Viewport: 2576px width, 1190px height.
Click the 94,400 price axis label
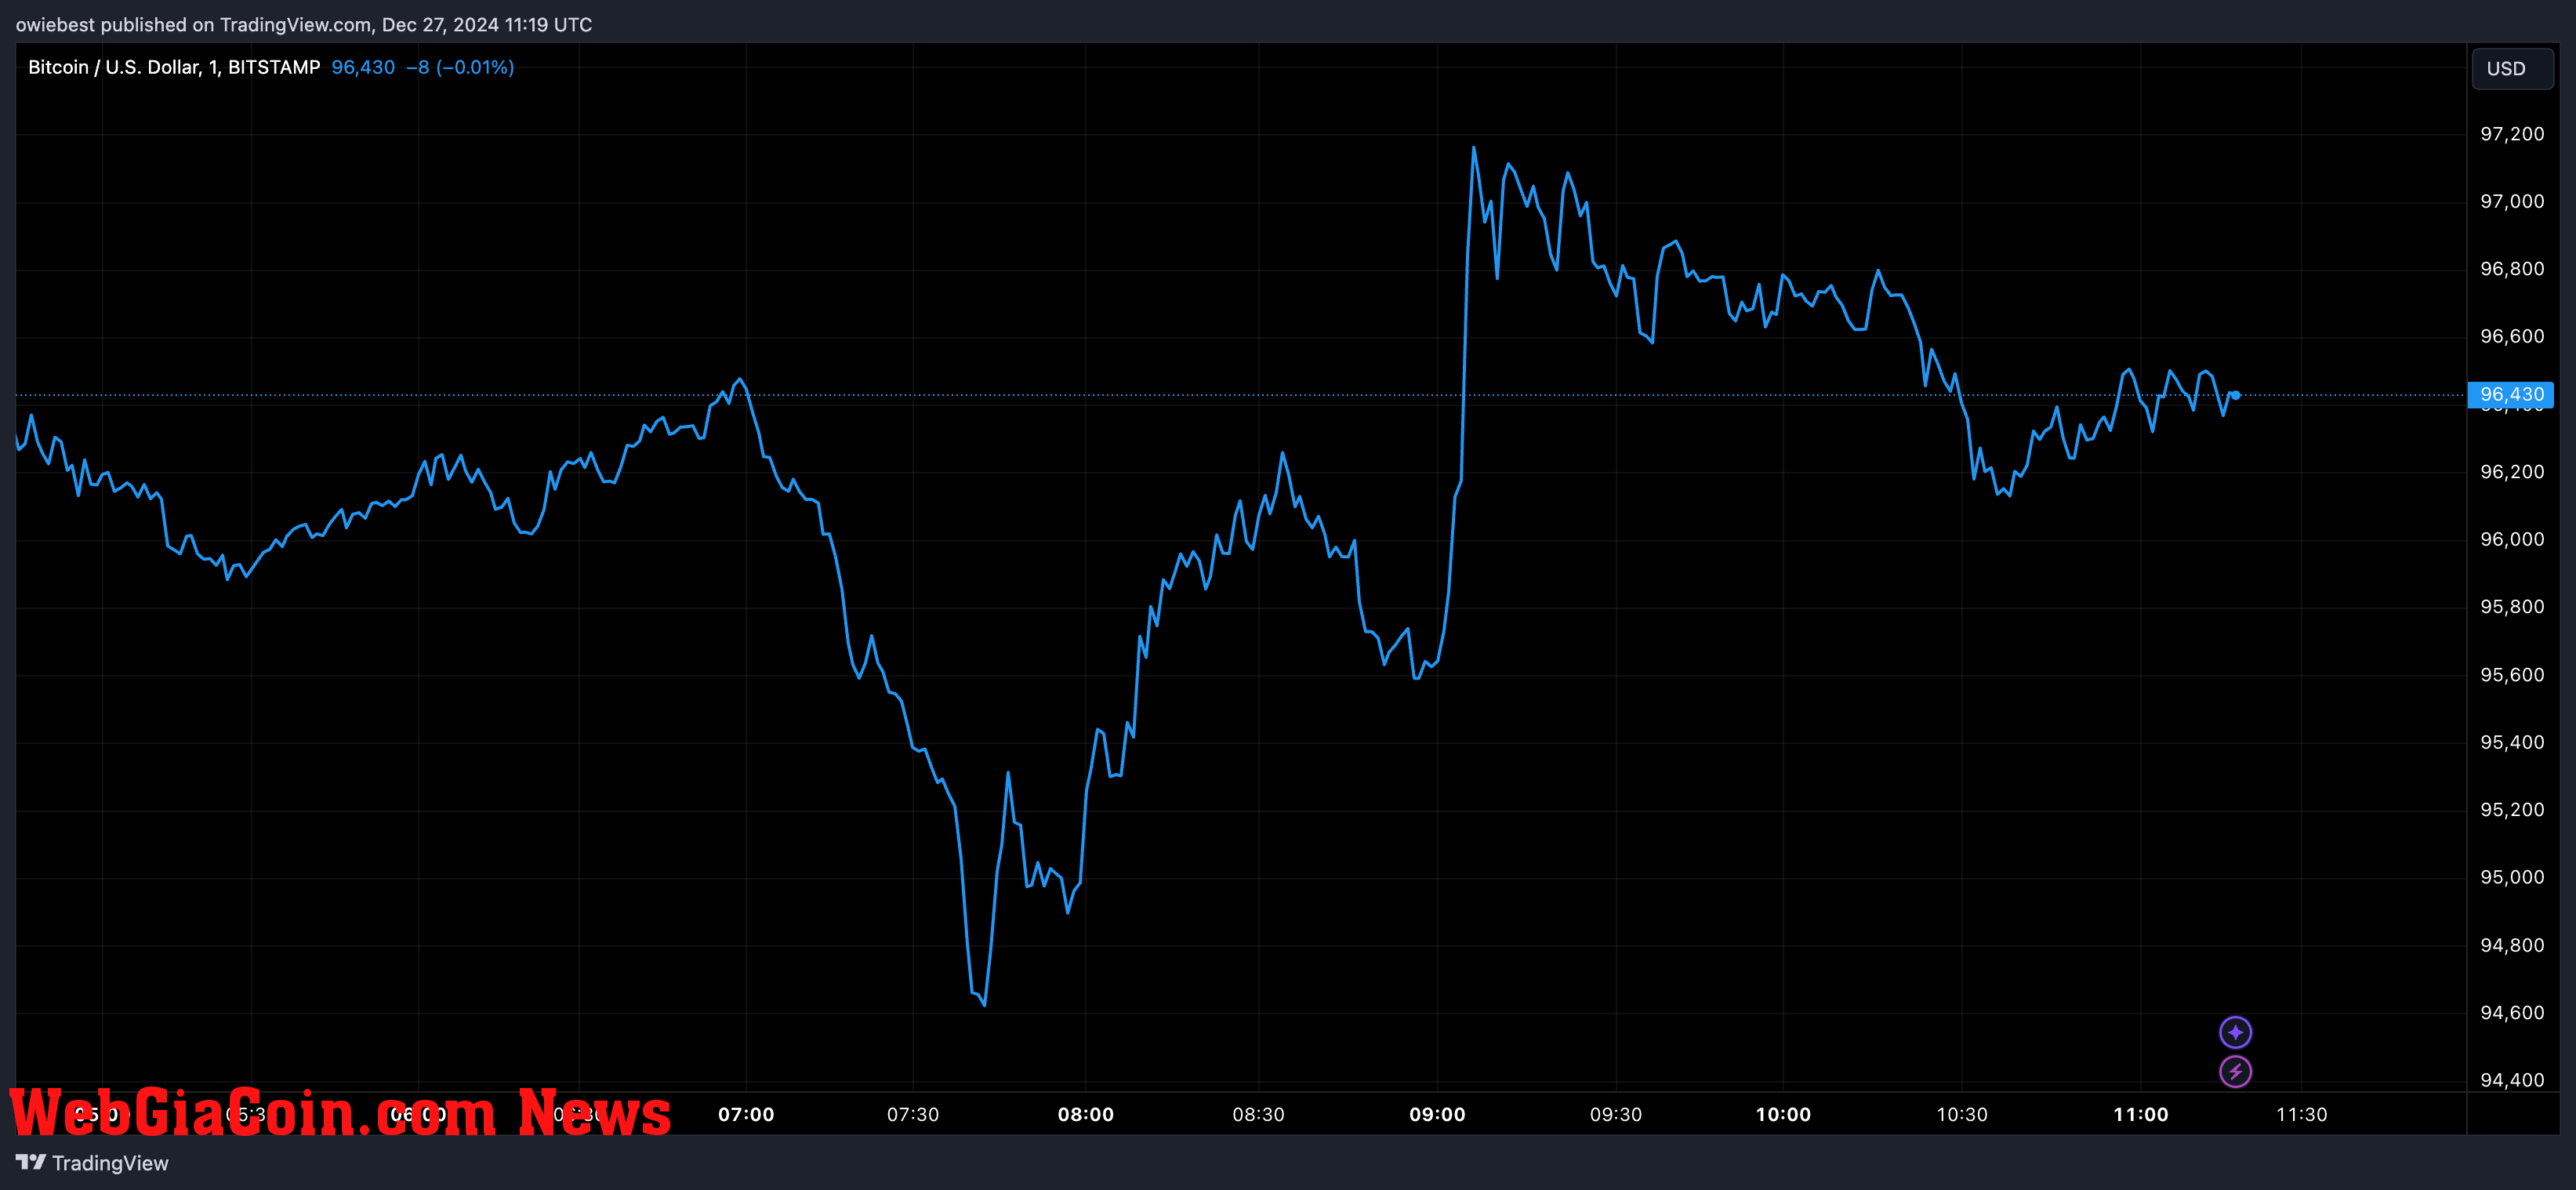pos(2512,1080)
